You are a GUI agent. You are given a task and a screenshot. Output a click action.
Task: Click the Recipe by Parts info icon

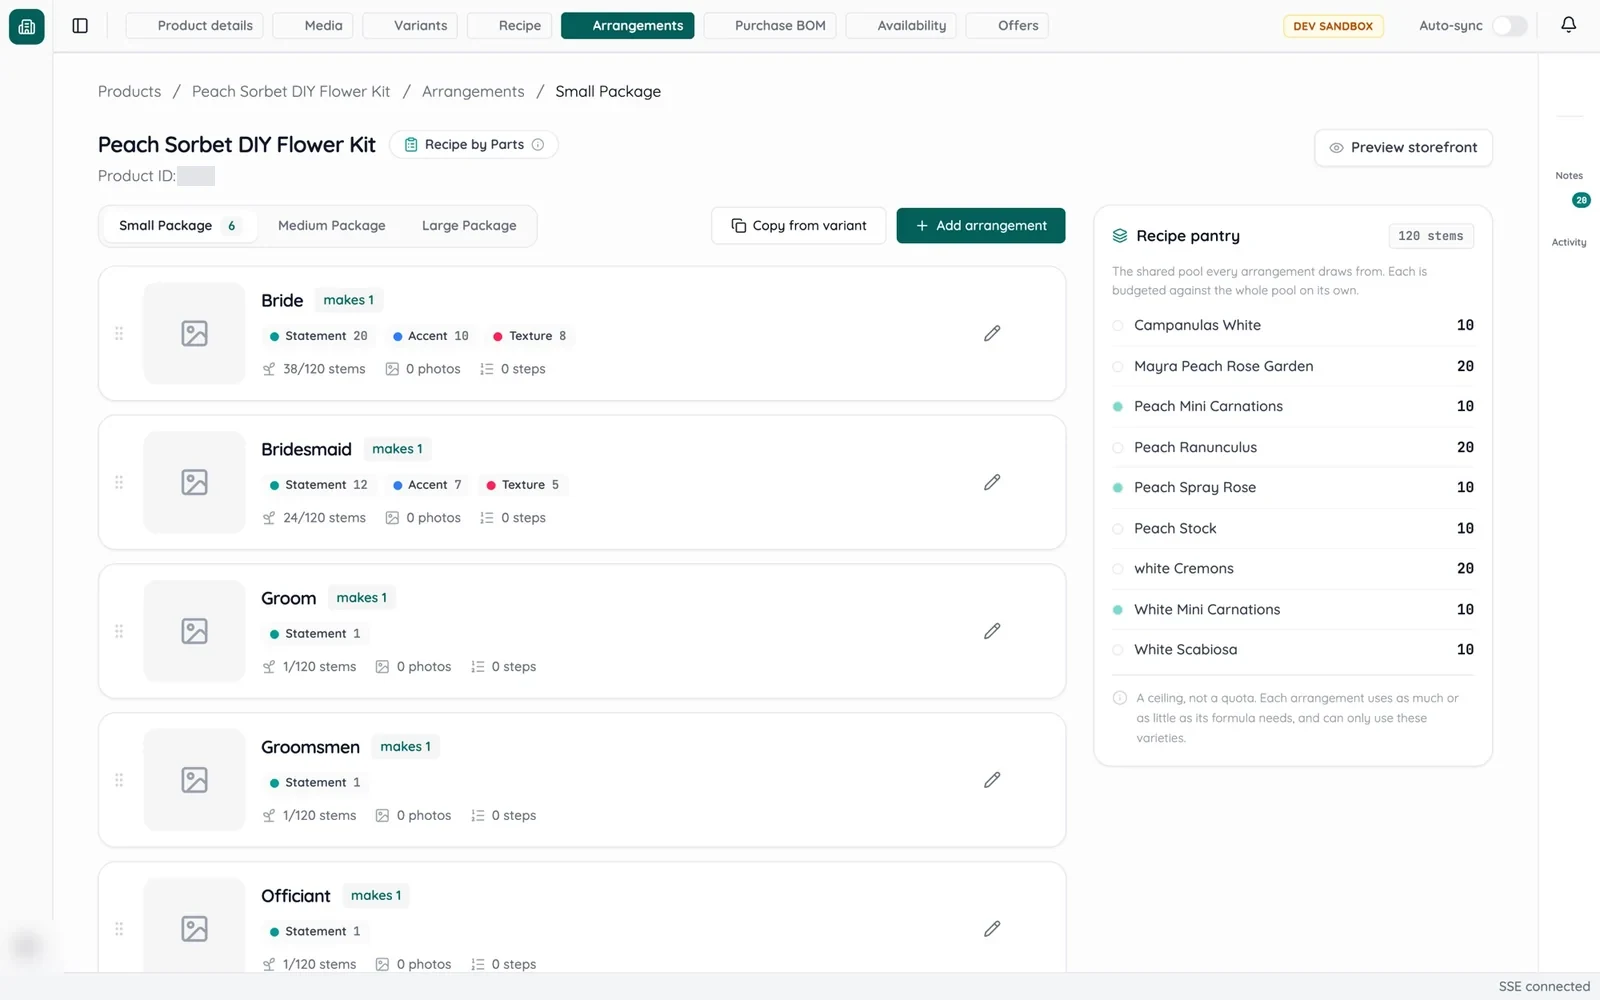[538, 145]
